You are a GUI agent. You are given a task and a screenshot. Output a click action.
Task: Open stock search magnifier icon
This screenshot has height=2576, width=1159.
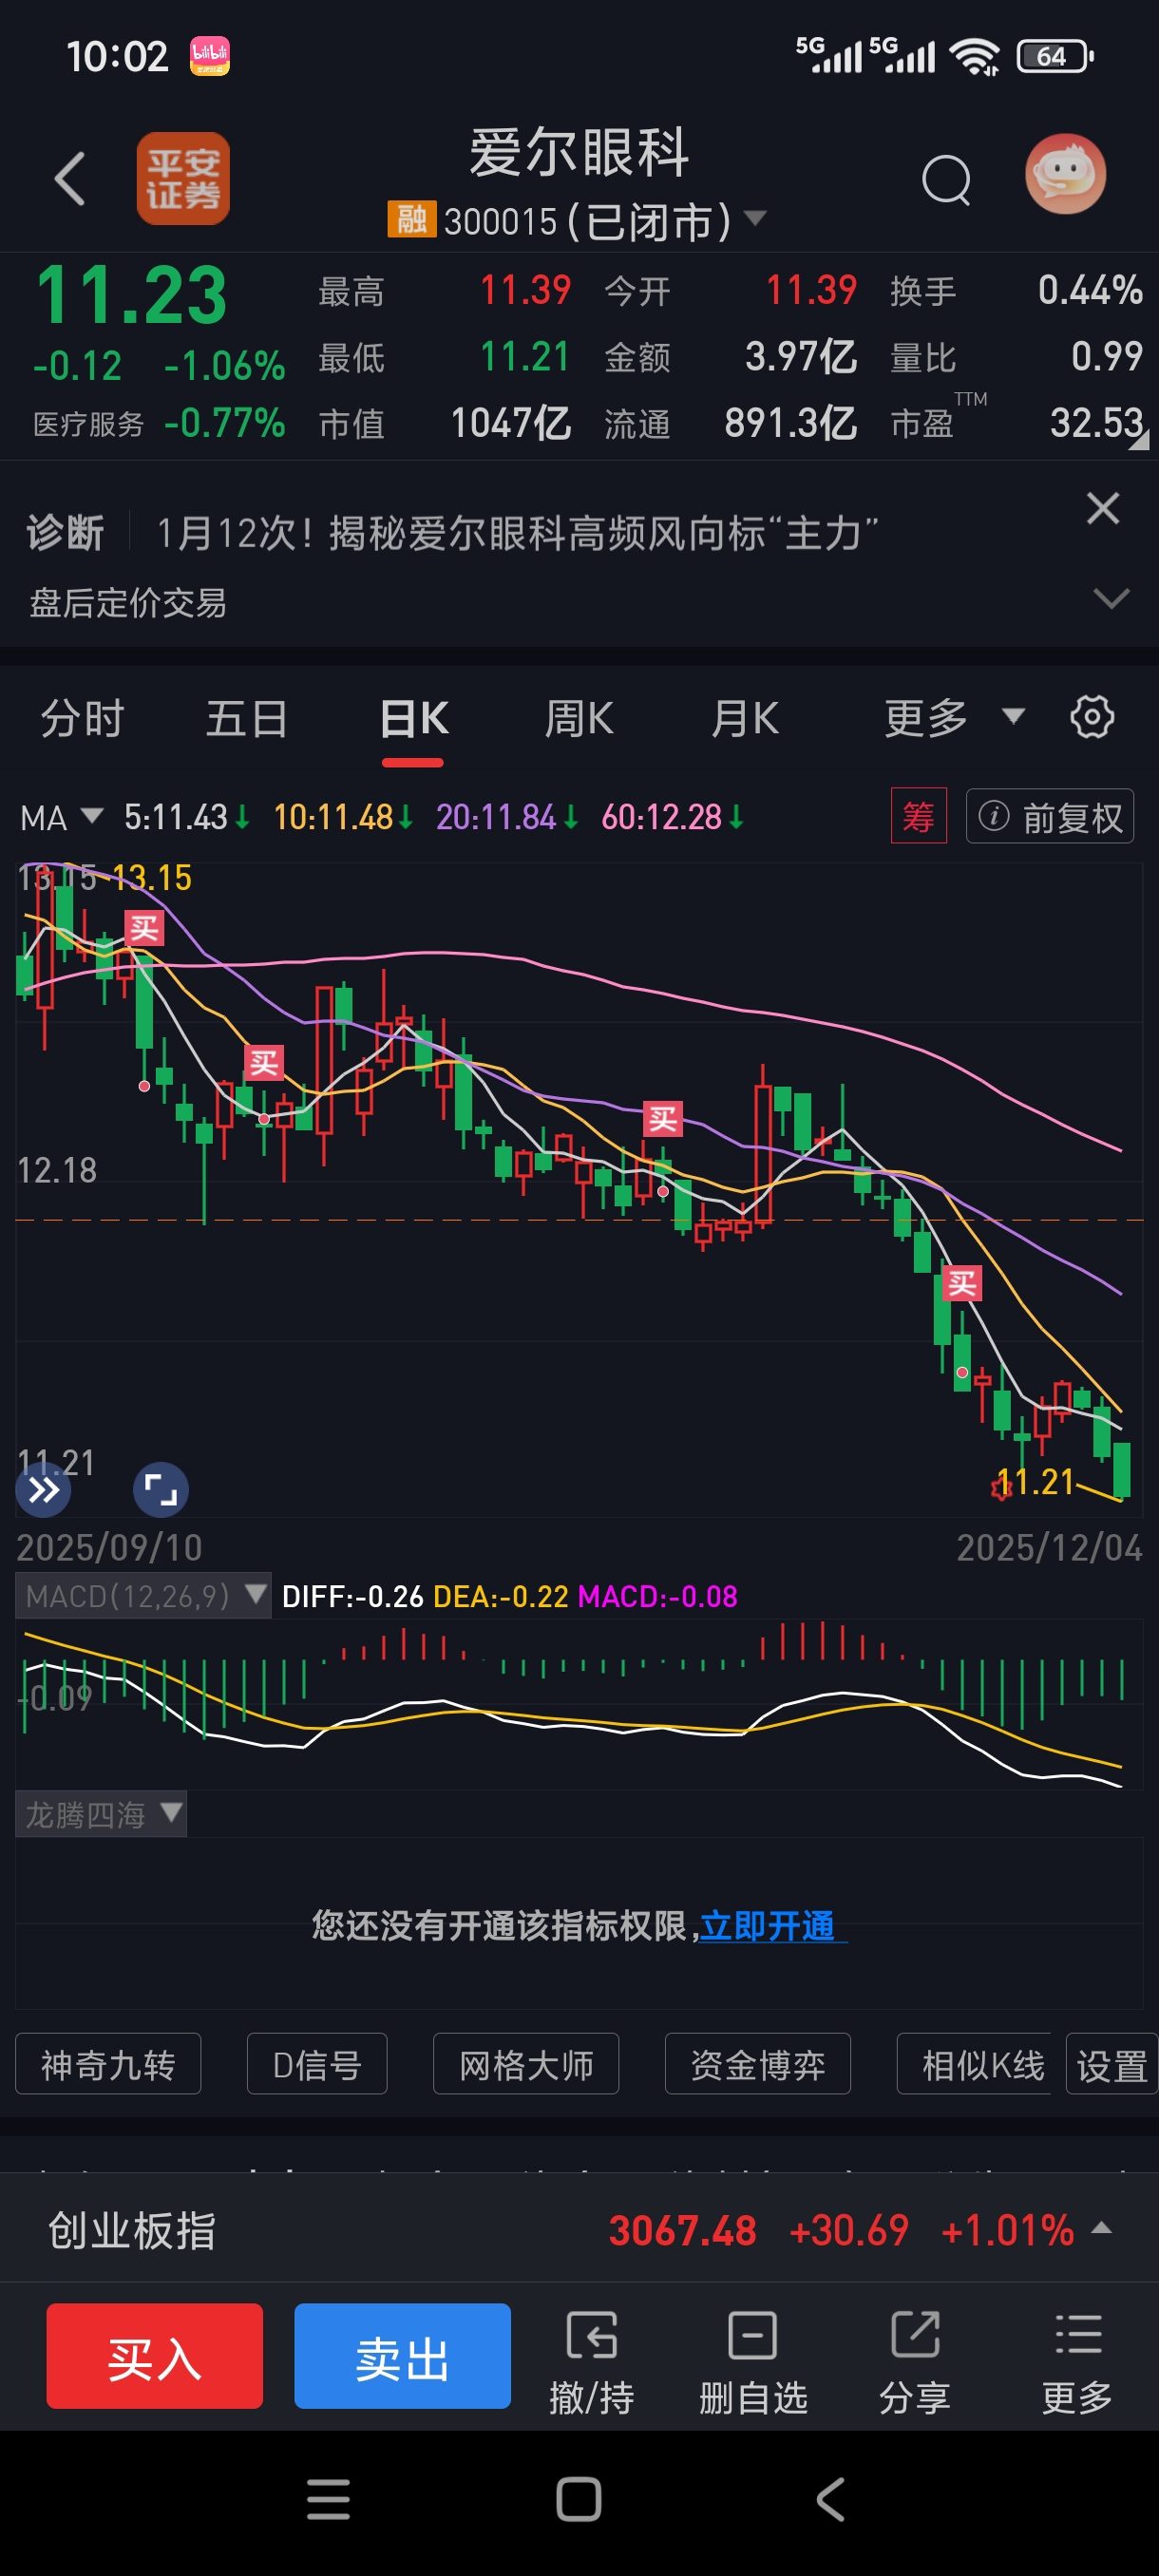point(946,180)
